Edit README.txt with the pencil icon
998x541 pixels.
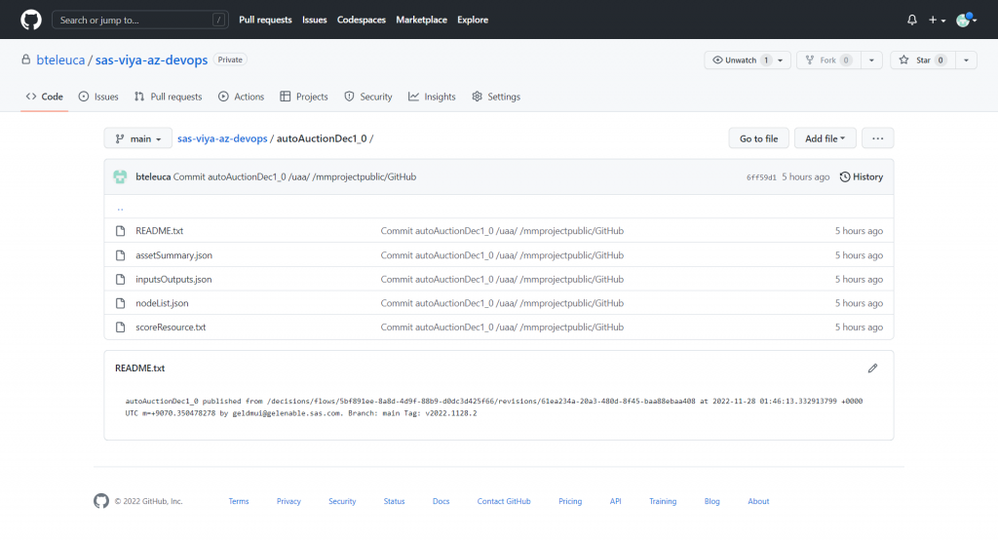click(x=872, y=368)
